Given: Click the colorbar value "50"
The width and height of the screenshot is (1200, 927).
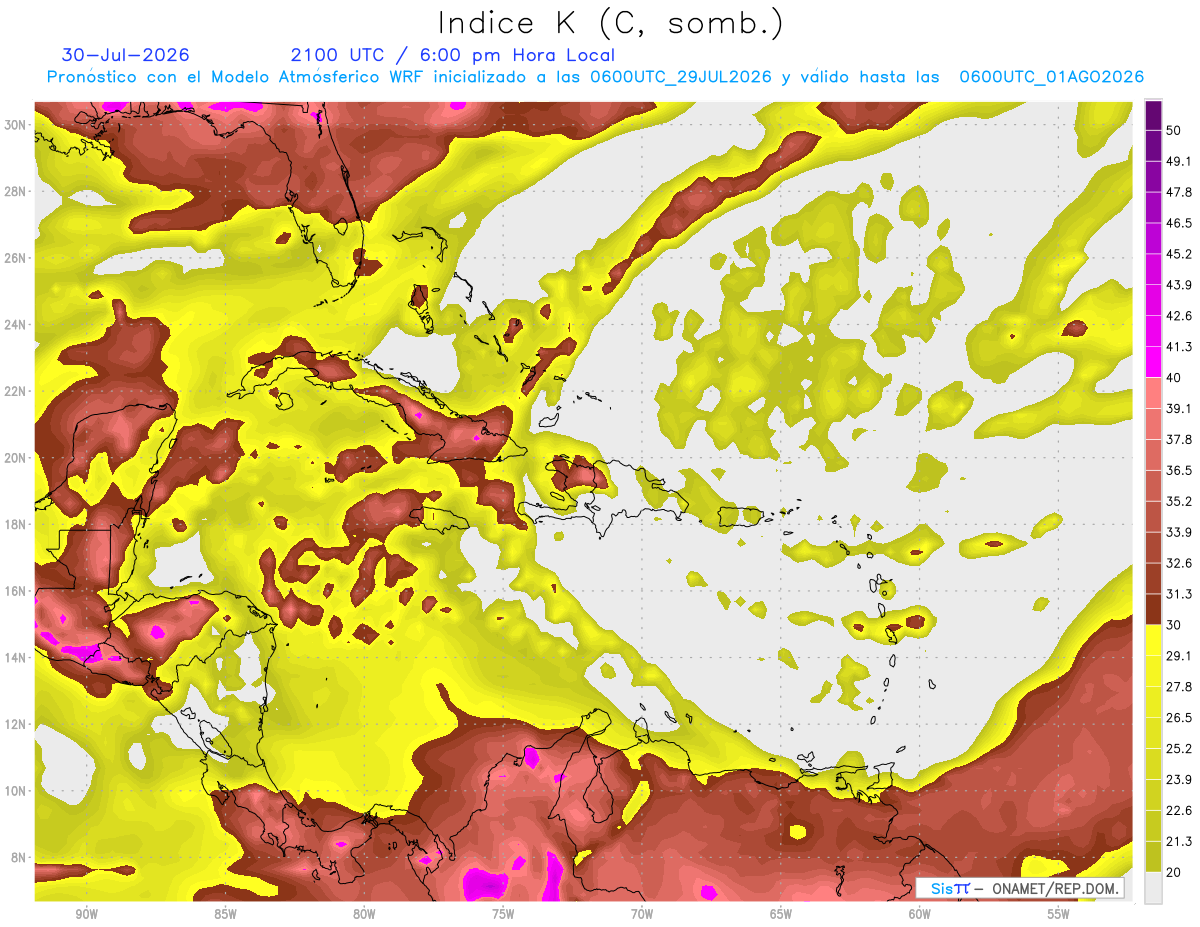Looking at the screenshot, I should tap(1174, 130).
